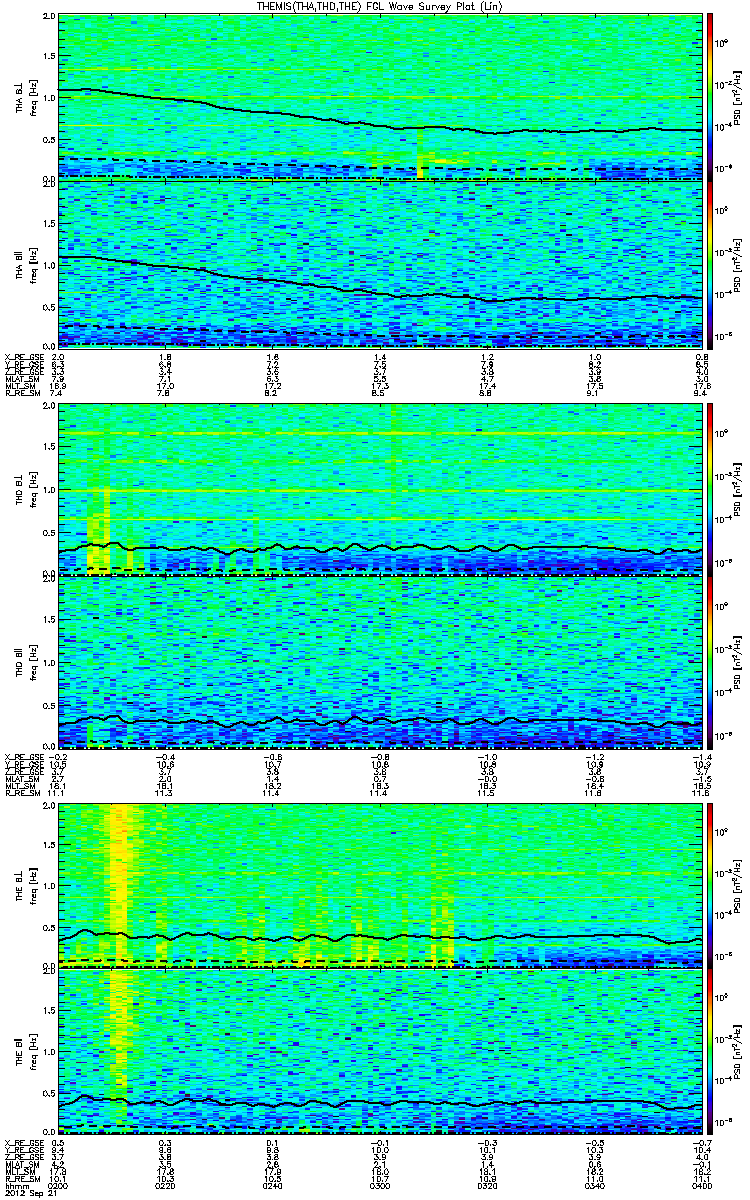Click the THE B-parallel PSD color bar
The image size is (750, 1200).
[711, 1052]
